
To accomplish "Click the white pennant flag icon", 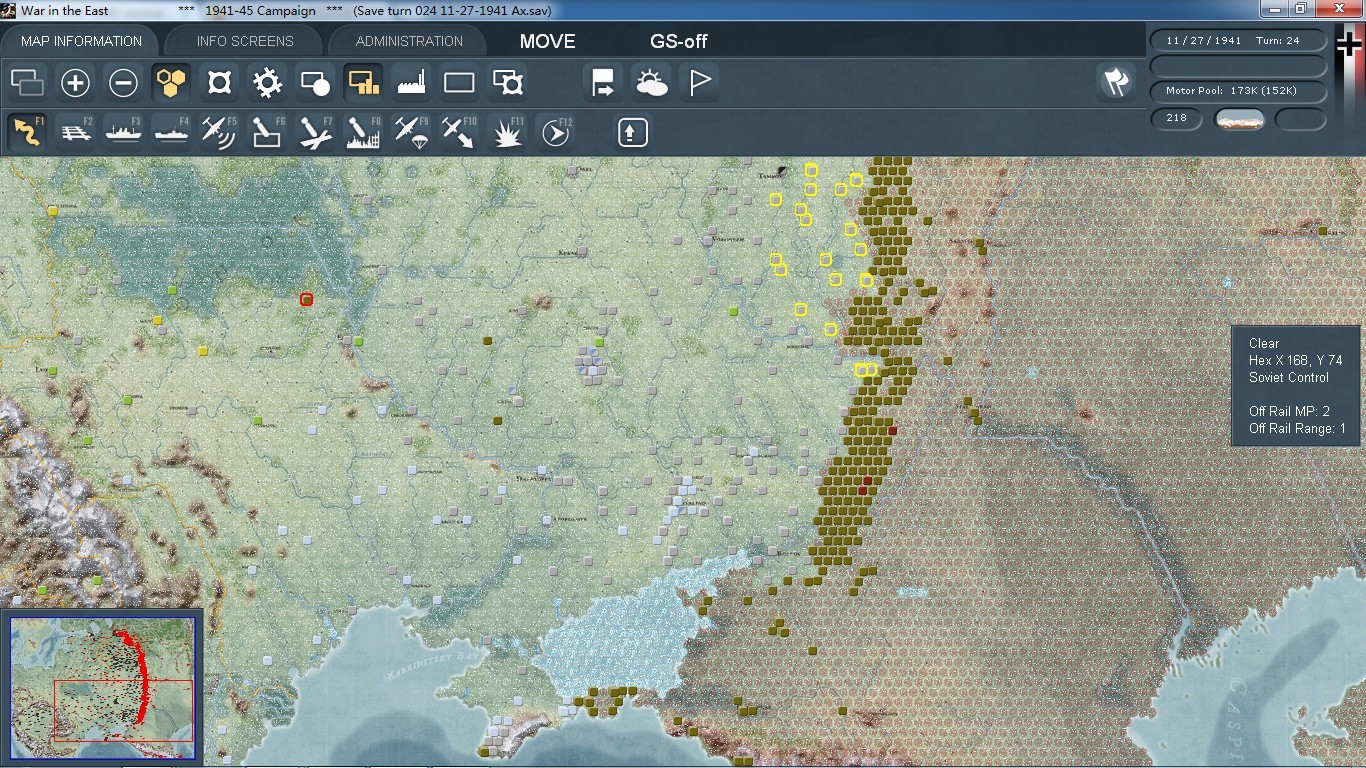I will (699, 82).
